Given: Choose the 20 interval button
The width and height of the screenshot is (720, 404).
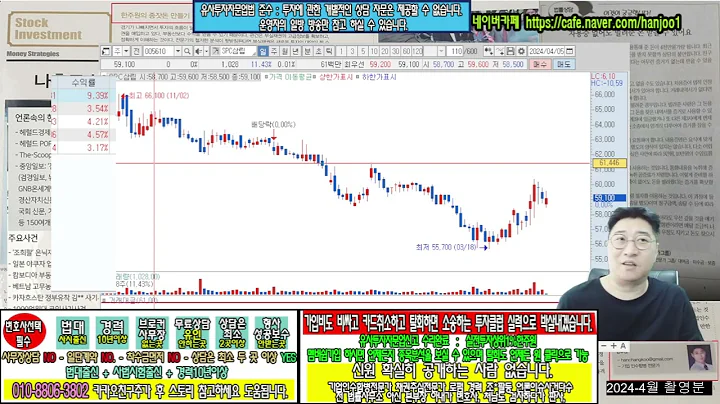Looking at the screenshot, I should pos(385,51).
